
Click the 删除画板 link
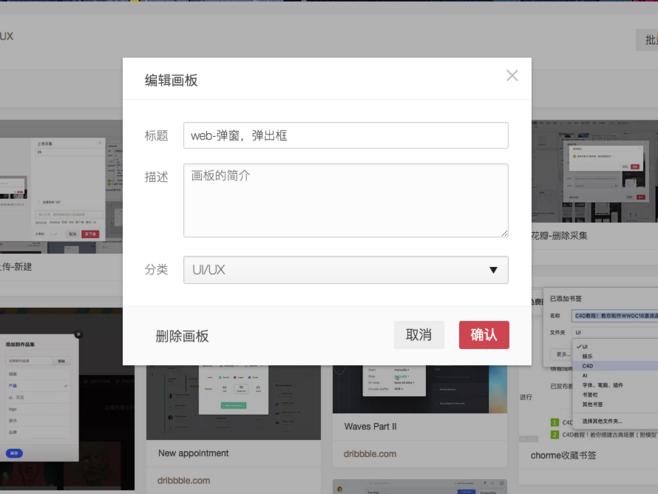(x=182, y=336)
